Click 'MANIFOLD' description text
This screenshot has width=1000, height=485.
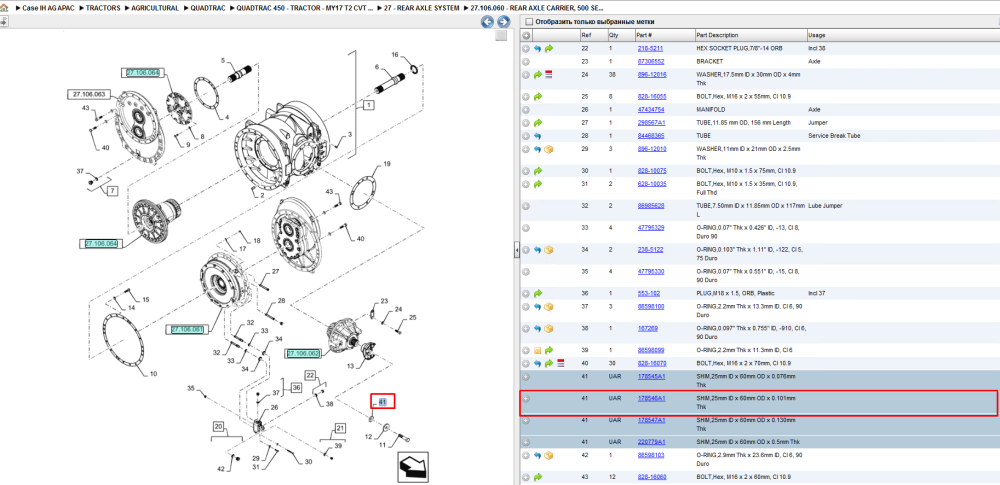pos(710,110)
